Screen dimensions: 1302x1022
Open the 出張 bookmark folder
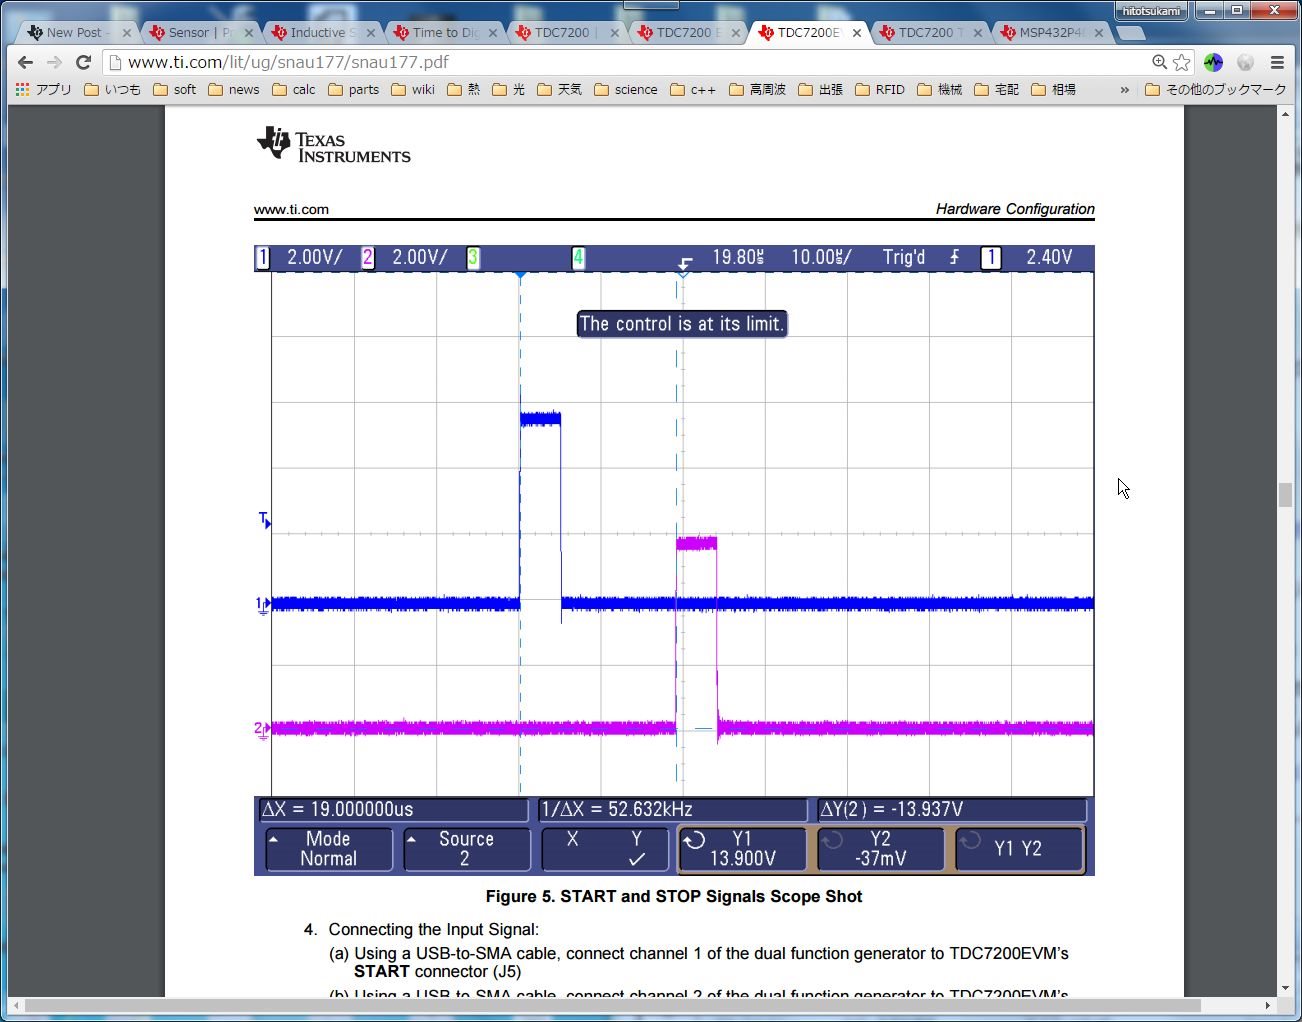[x=821, y=89]
